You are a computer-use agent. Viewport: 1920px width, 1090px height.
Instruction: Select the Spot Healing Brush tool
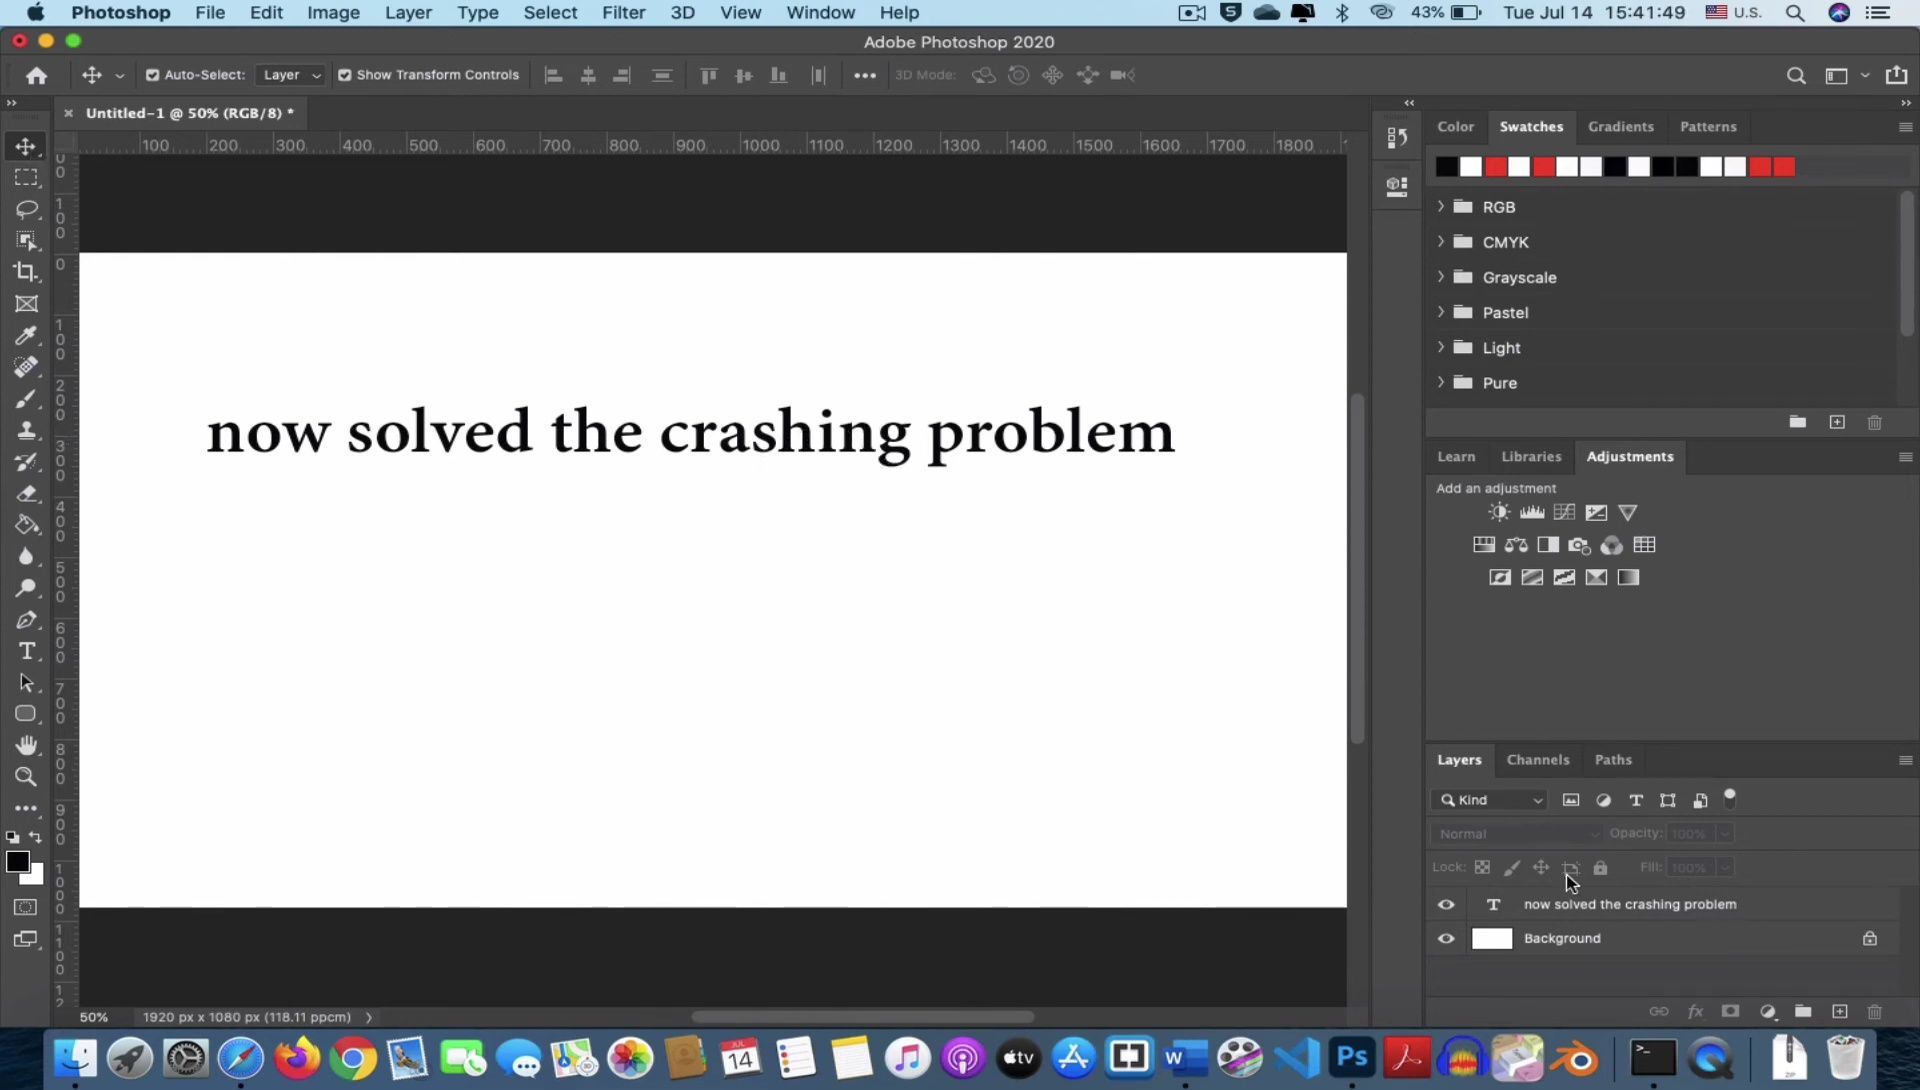click(x=26, y=367)
